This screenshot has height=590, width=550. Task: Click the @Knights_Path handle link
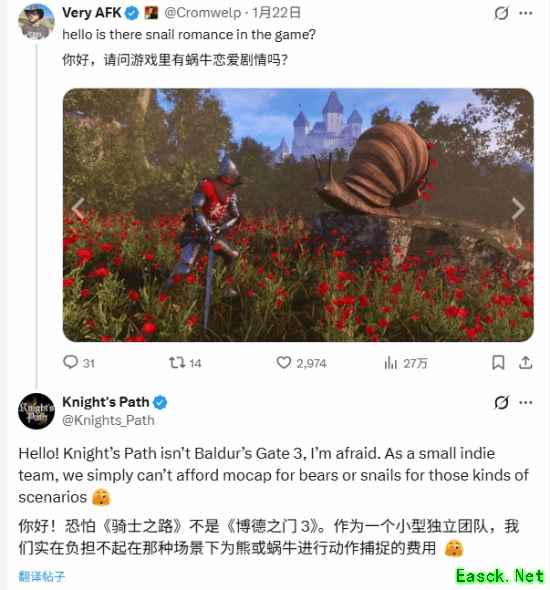point(108,420)
